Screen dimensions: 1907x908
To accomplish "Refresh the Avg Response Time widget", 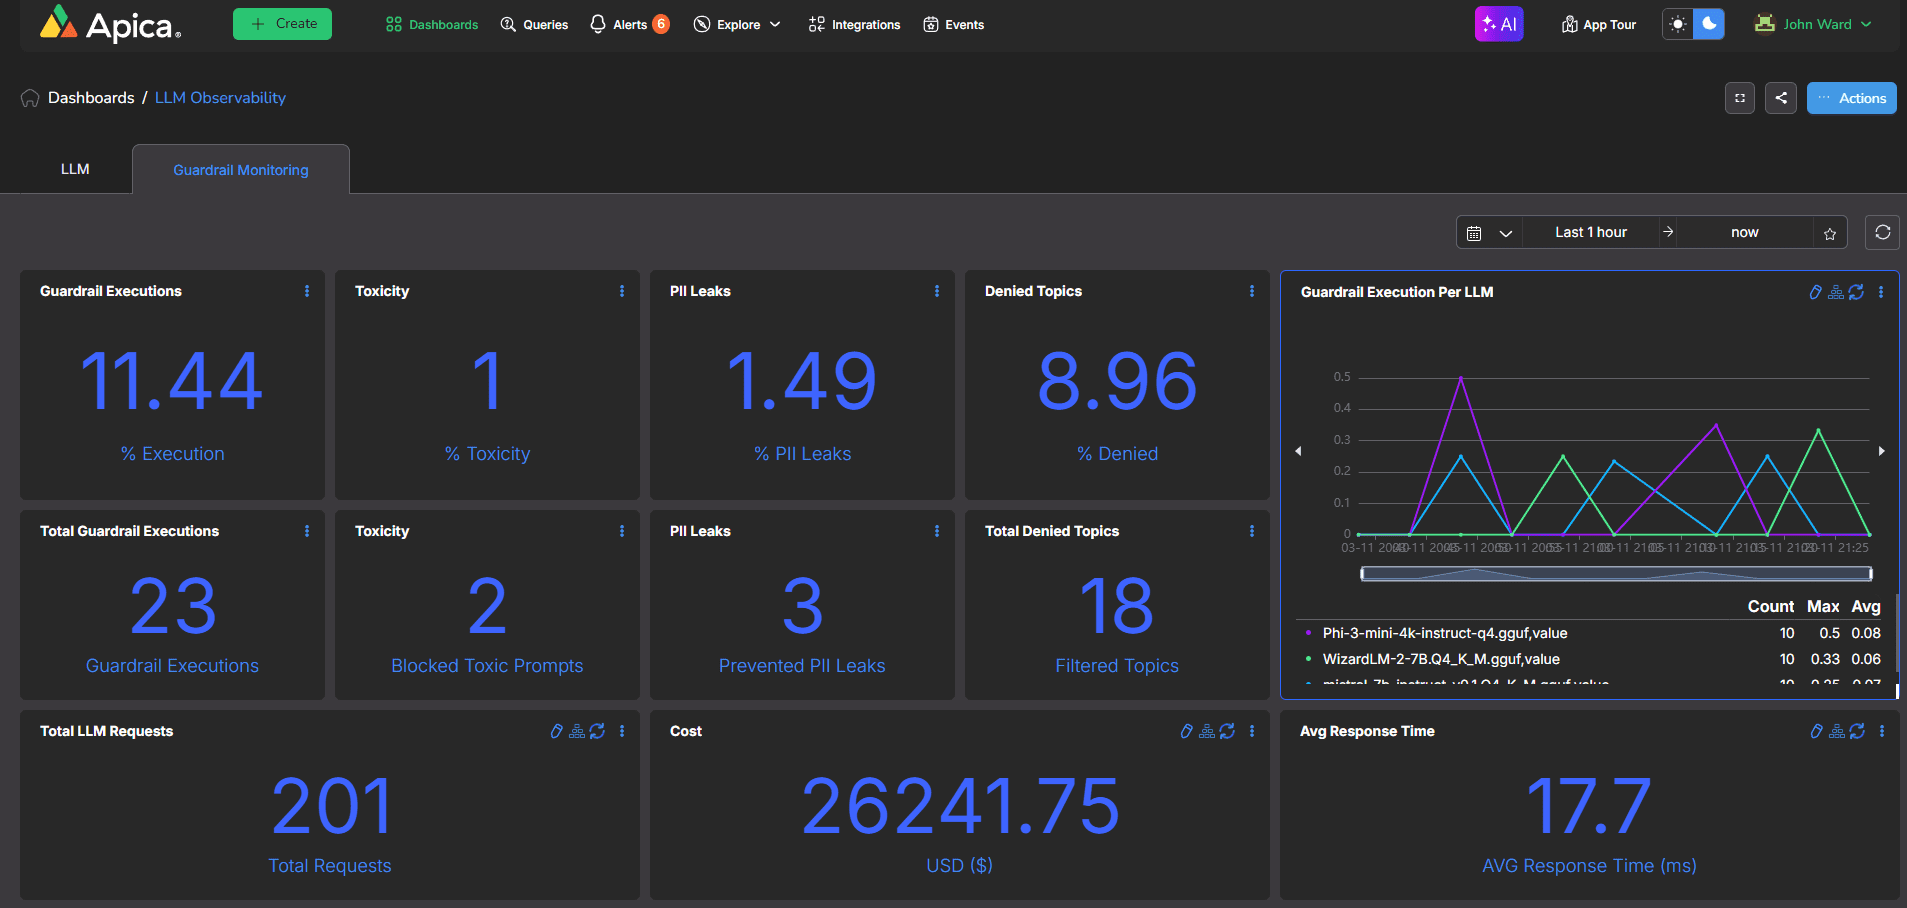I will coord(1857,731).
